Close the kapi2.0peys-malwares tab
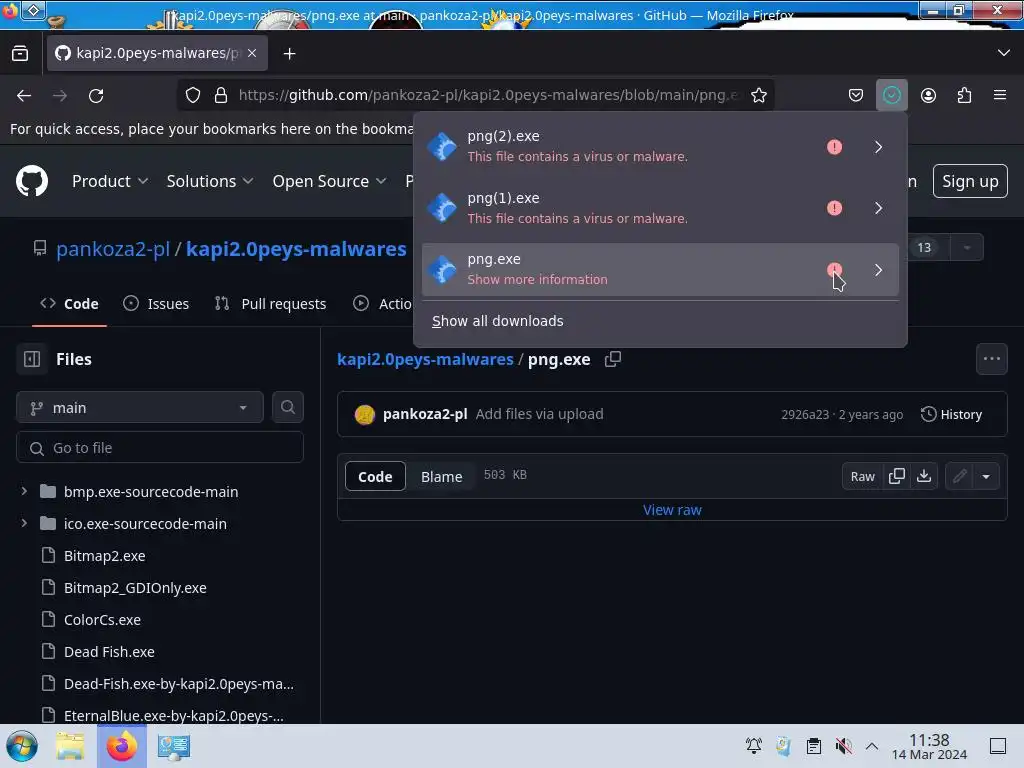Viewport: 1024px width, 768px height. 252,53
